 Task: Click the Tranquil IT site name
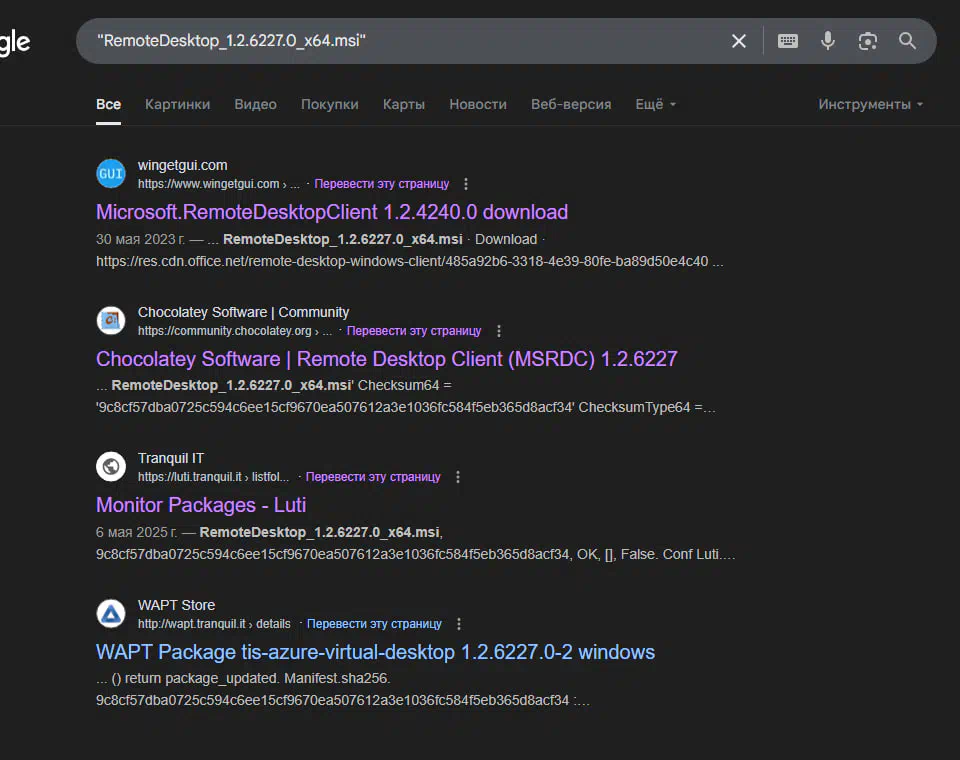[171, 459]
